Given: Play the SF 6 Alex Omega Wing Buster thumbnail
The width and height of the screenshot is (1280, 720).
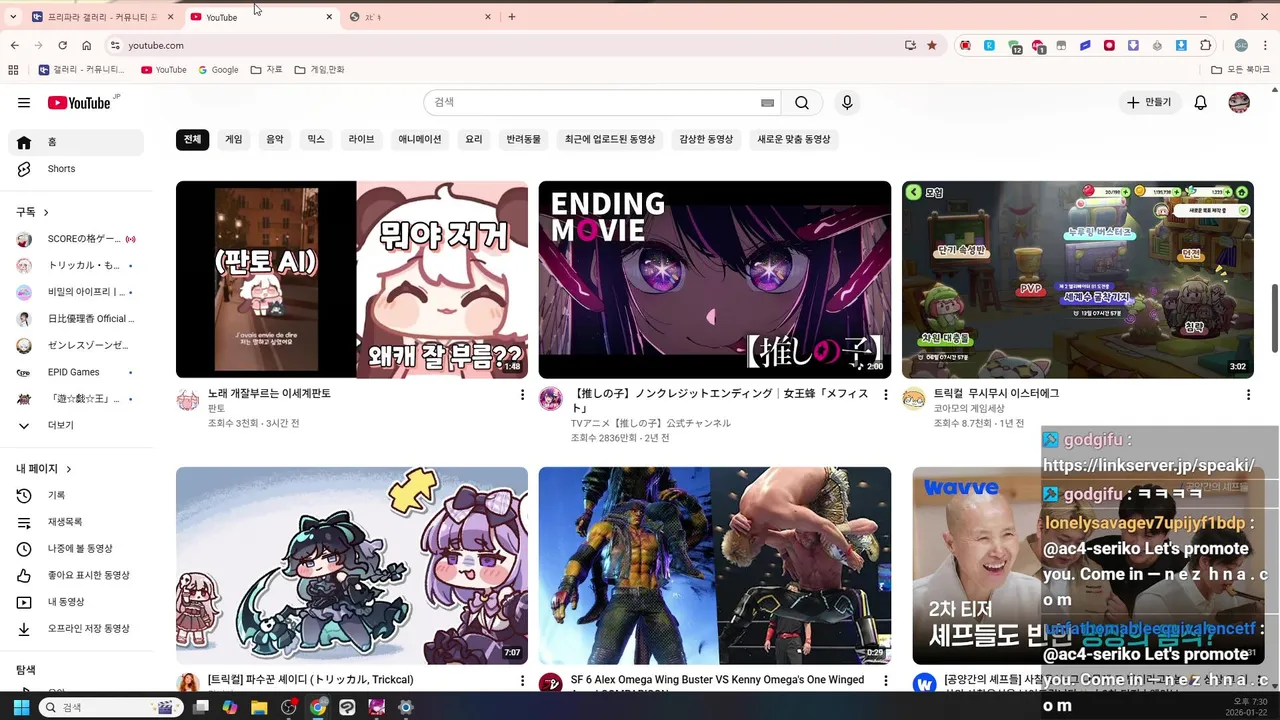Looking at the screenshot, I should (x=715, y=565).
